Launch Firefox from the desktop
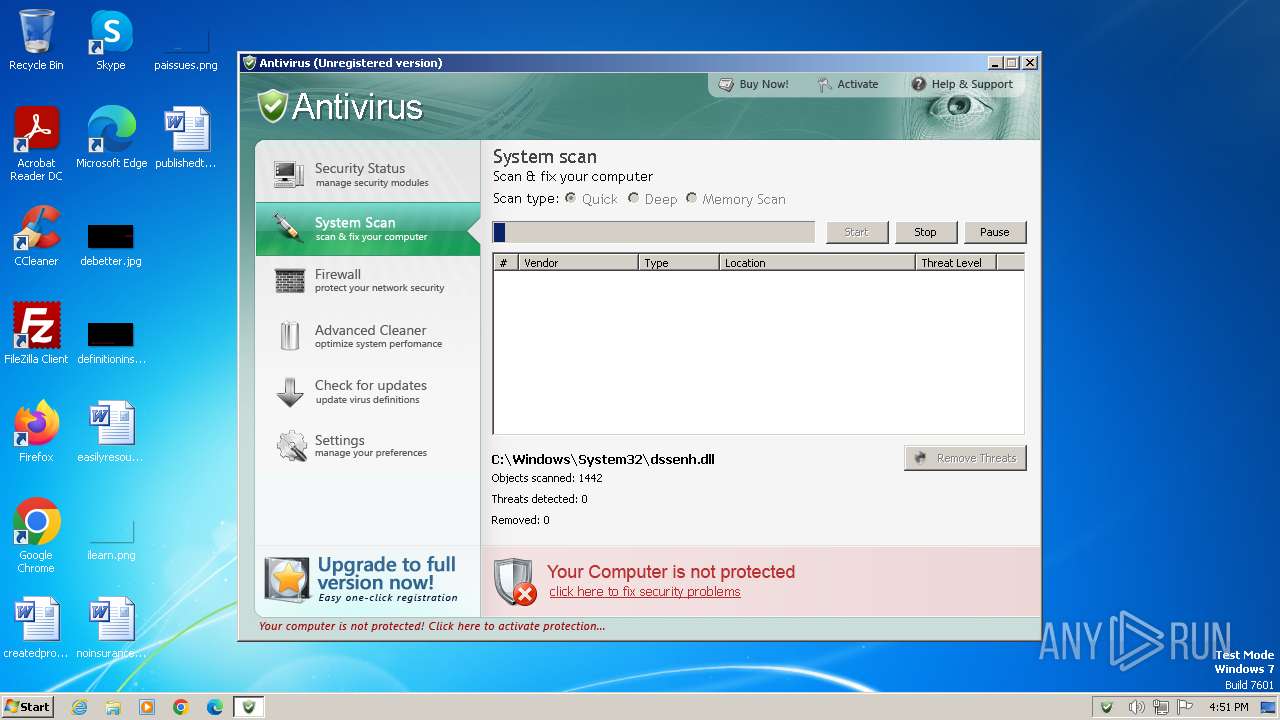The height and width of the screenshot is (720, 1280). click(x=36, y=432)
